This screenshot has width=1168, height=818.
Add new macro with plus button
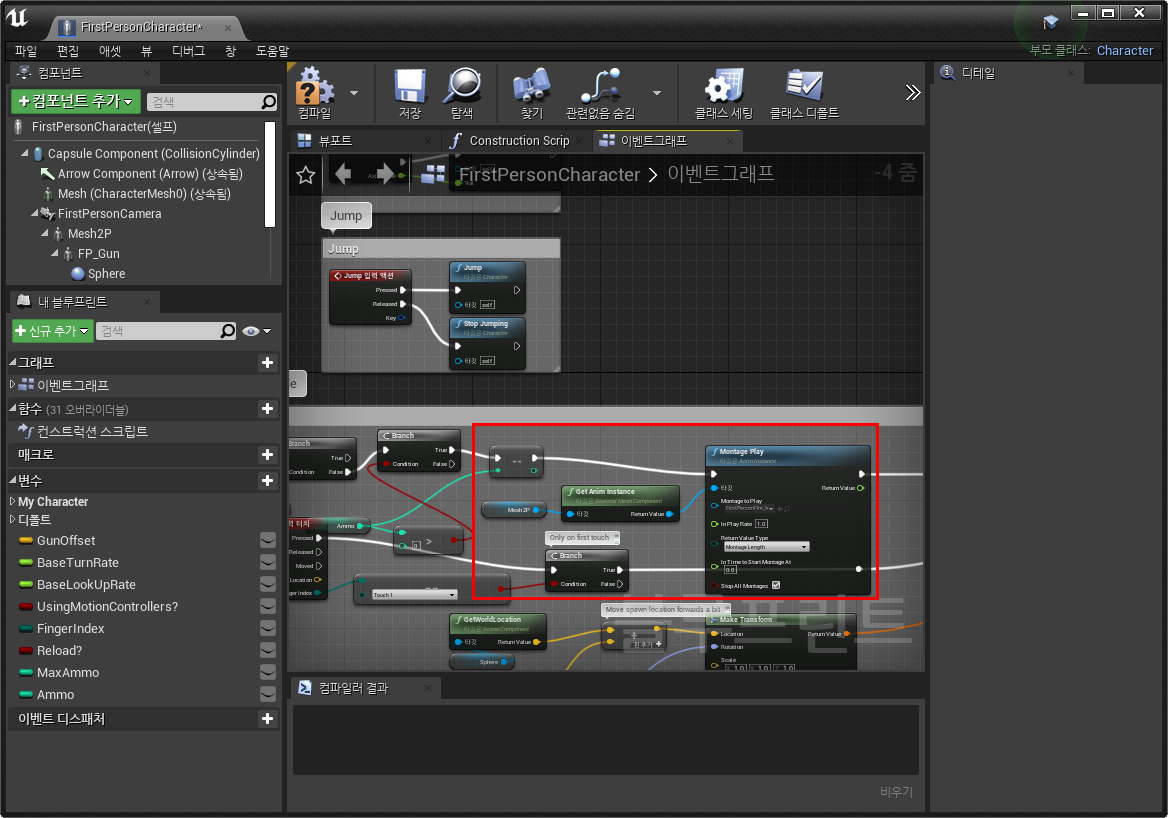267,454
